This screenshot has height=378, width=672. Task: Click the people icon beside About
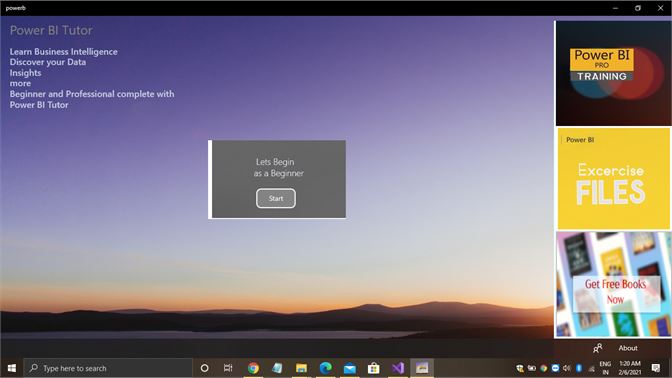[597, 348]
